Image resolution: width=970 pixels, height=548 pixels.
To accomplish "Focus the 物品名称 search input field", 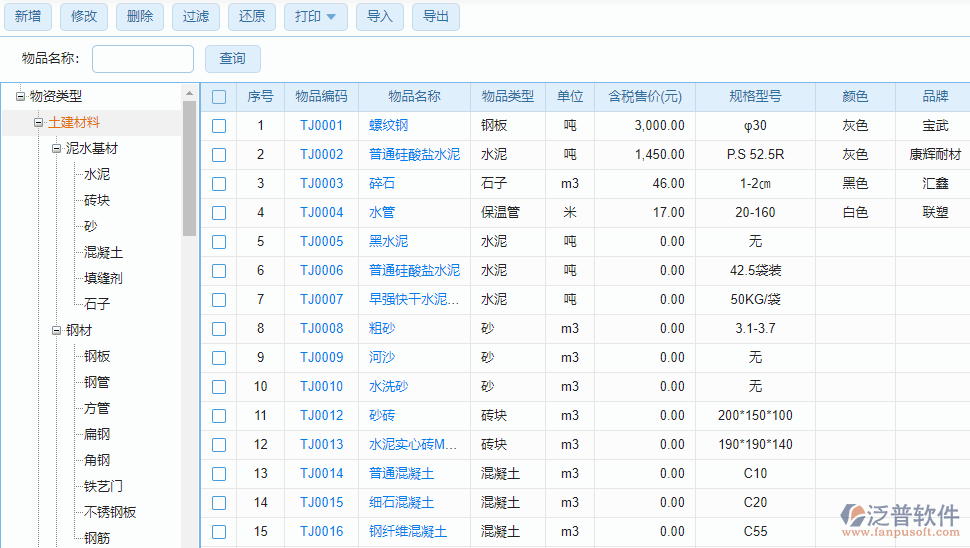I will click(x=143, y=59).
